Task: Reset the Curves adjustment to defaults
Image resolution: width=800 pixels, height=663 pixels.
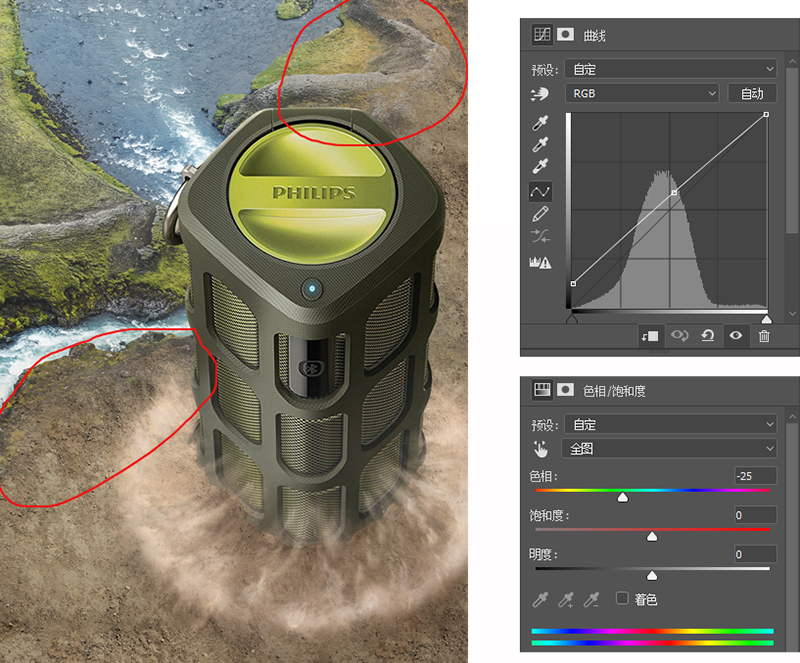Action: (x=708, y=336)
